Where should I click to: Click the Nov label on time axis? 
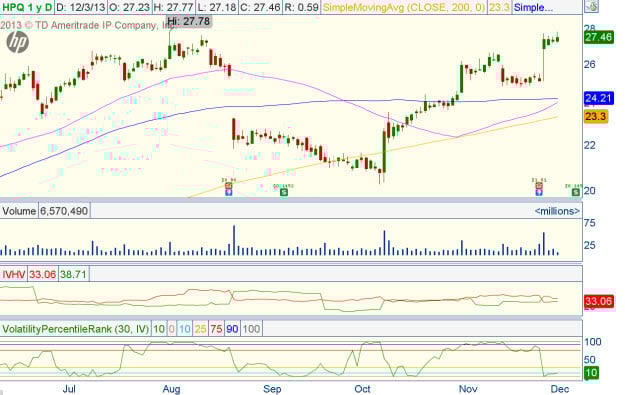click(x=468, y=389)
